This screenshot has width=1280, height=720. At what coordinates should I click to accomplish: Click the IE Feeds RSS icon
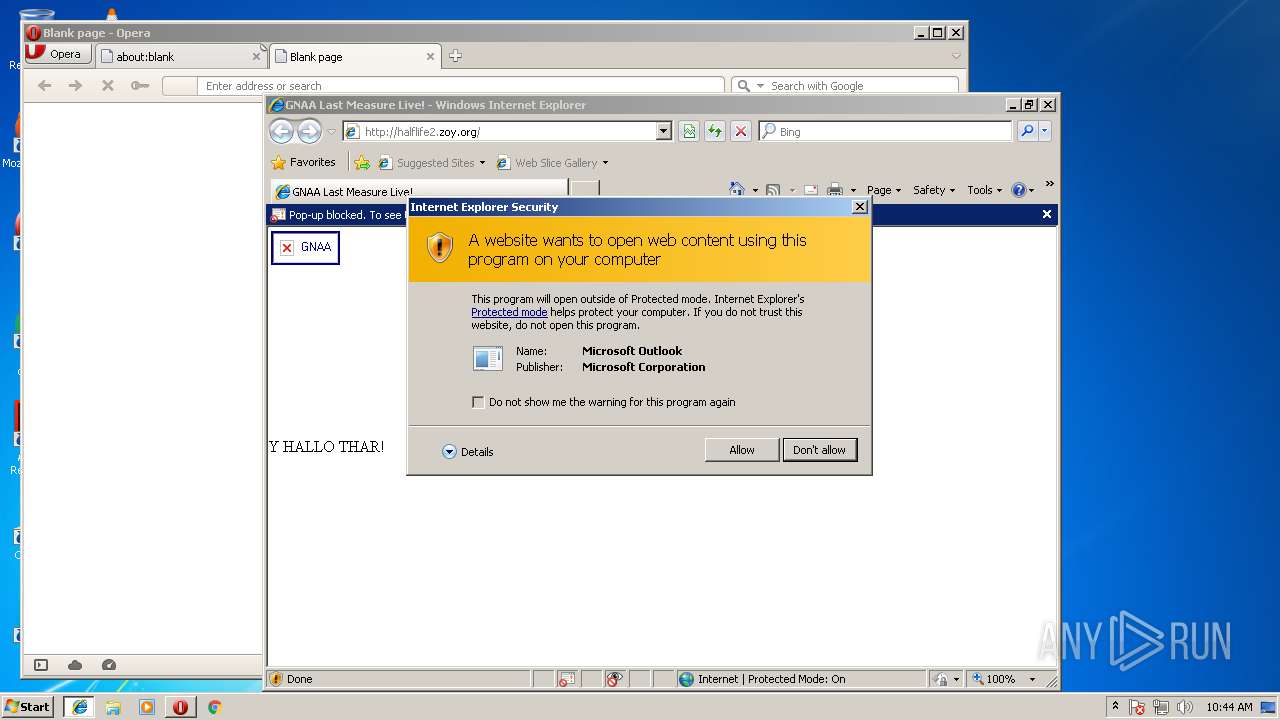click(x=773, y=190)
